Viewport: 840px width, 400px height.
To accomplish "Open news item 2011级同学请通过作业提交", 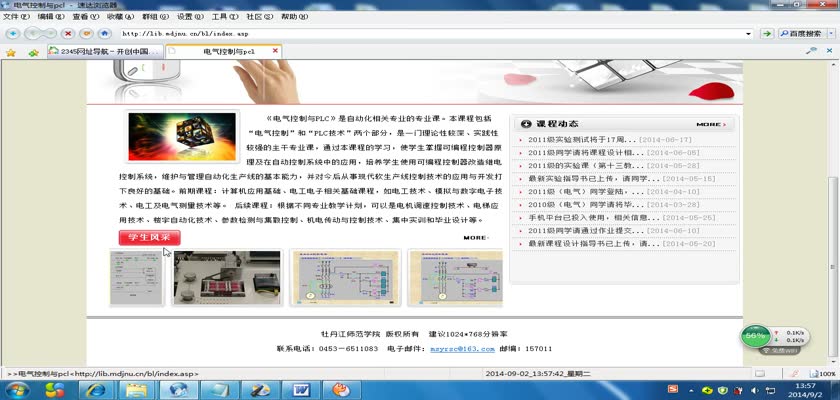I will (586, 230).
